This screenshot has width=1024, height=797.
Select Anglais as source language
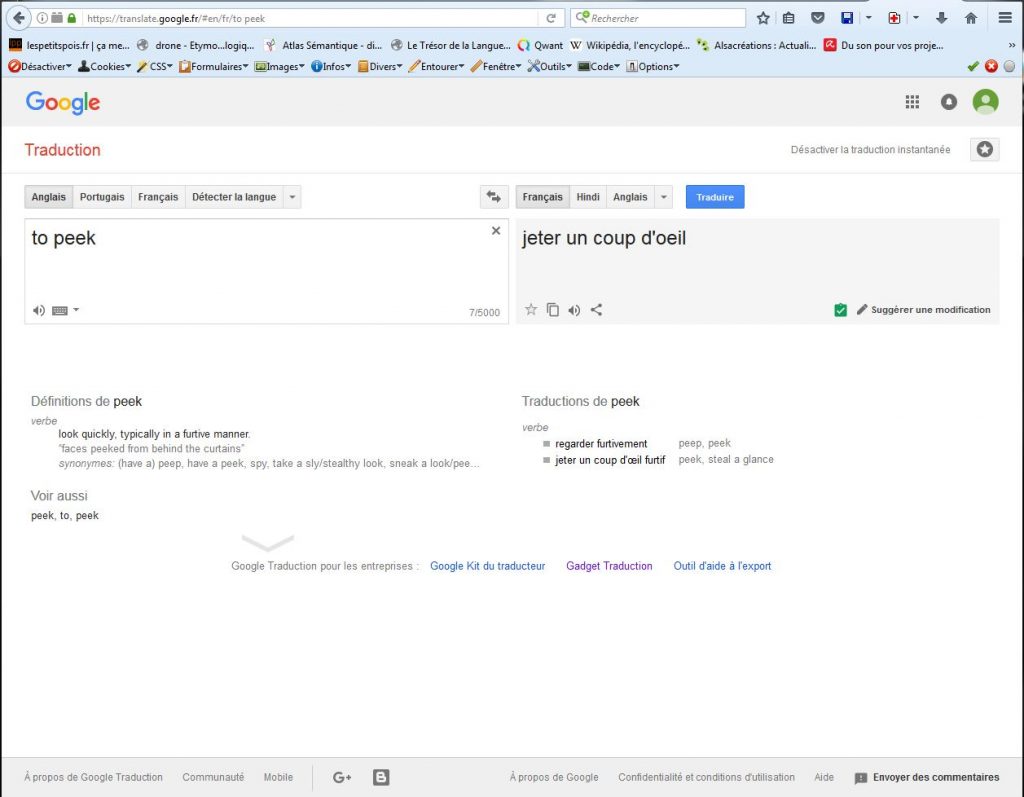coord(48,197)
